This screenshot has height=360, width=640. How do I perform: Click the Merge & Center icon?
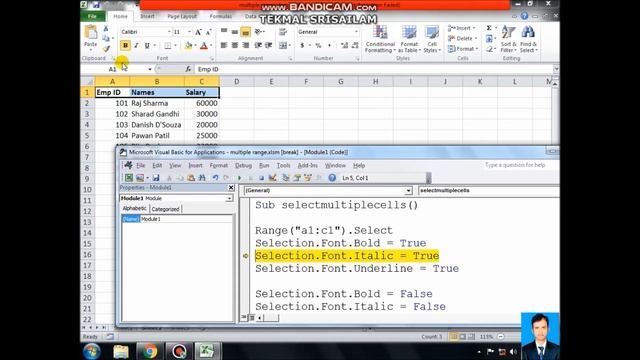click(x=283, y=45)
